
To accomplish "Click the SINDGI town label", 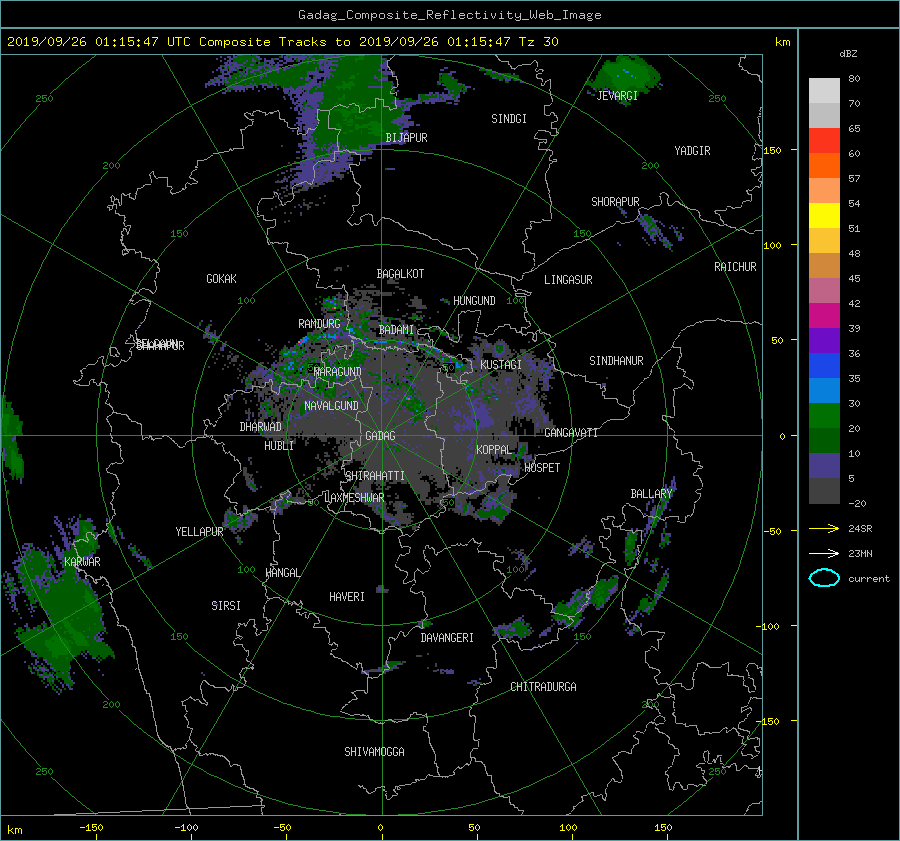I will (x=509, y=119).
